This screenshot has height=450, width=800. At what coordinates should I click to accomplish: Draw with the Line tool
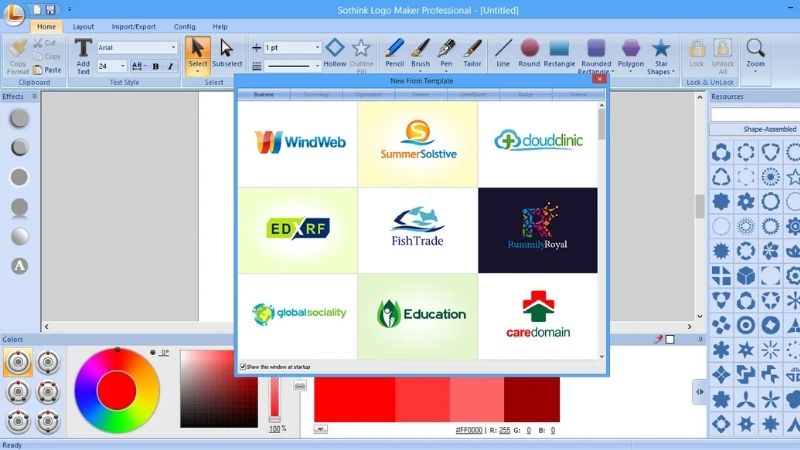point(503,52)
